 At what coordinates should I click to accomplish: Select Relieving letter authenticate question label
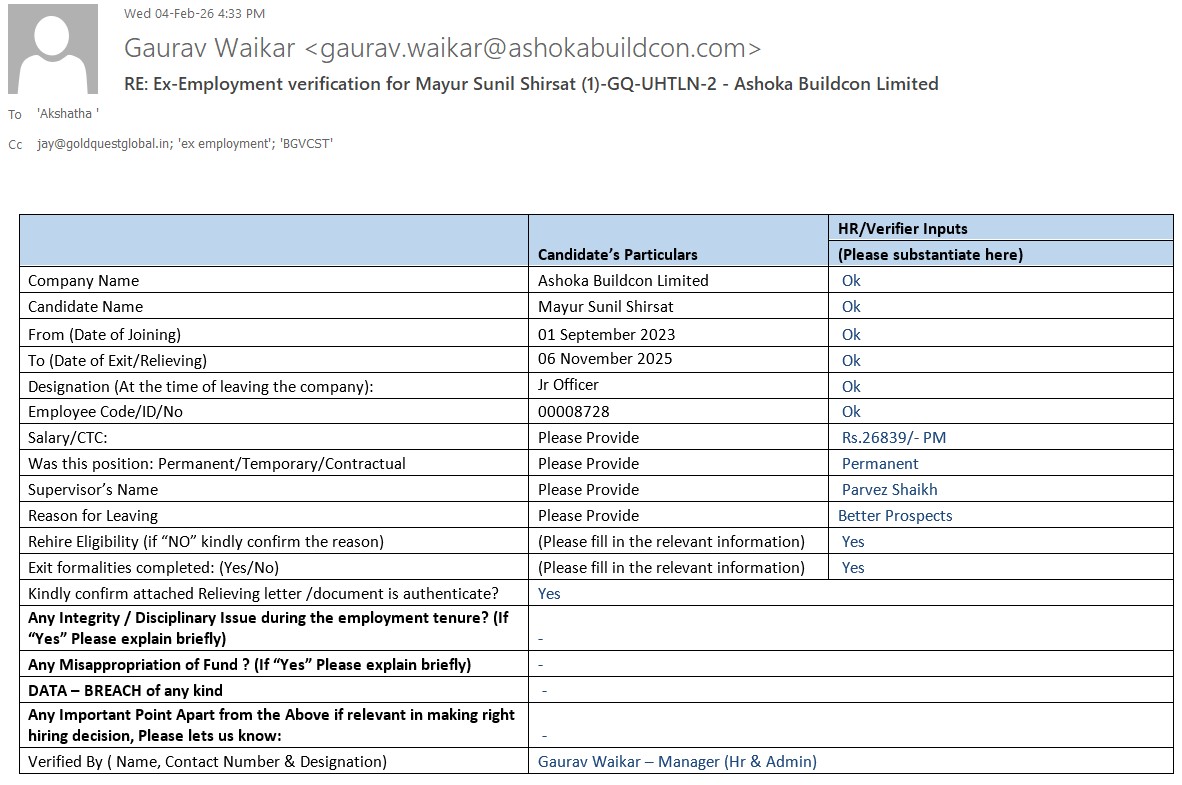[263, 594]
